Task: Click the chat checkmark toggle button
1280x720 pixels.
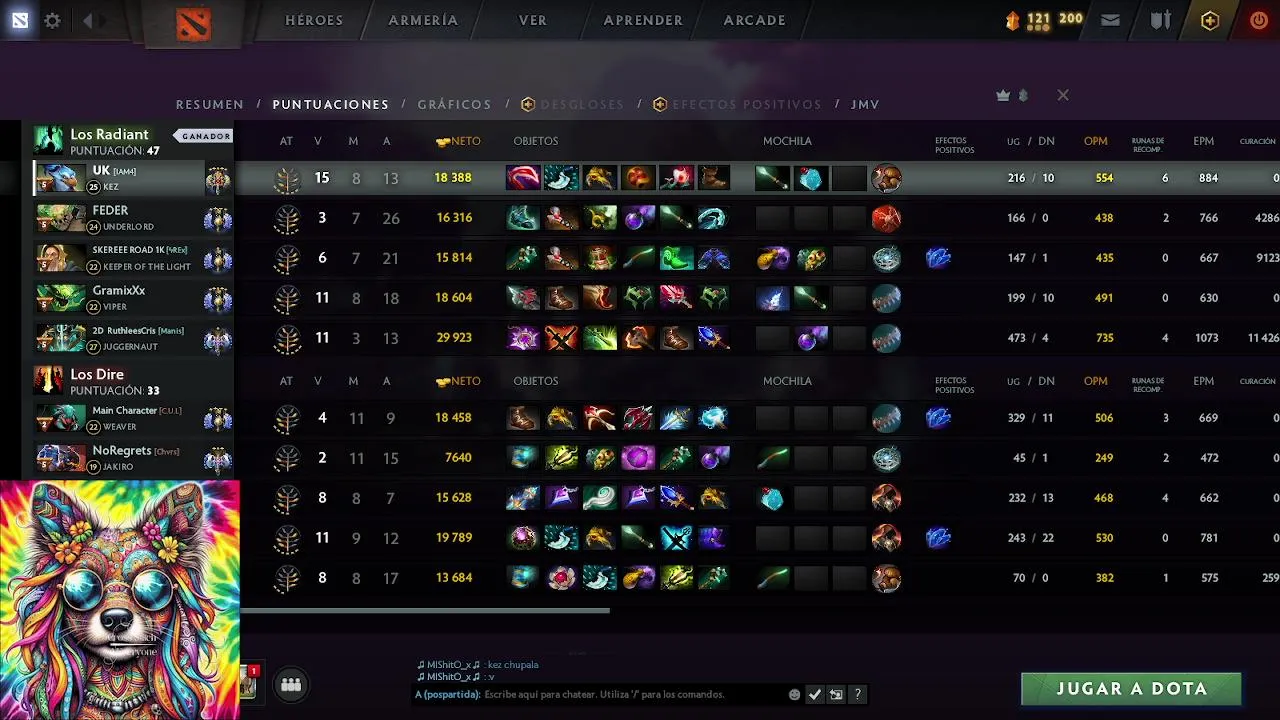Action: pyautogui.click(x=815, y=694)
